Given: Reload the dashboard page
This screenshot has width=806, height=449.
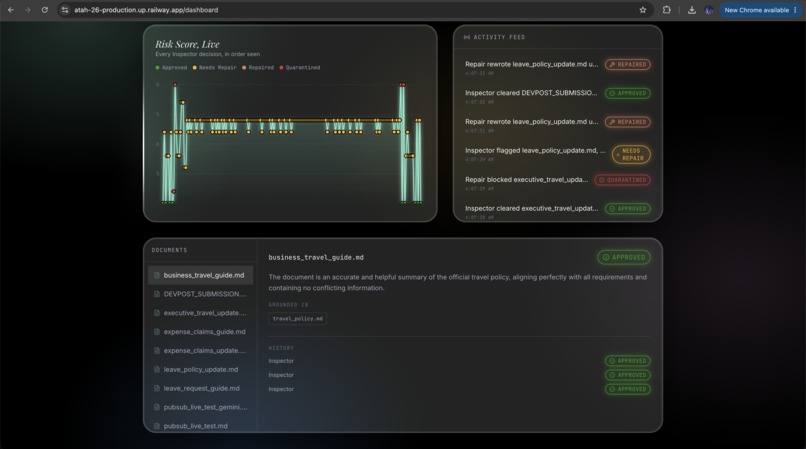Looking at the screenshot, I should click(45, 10).
